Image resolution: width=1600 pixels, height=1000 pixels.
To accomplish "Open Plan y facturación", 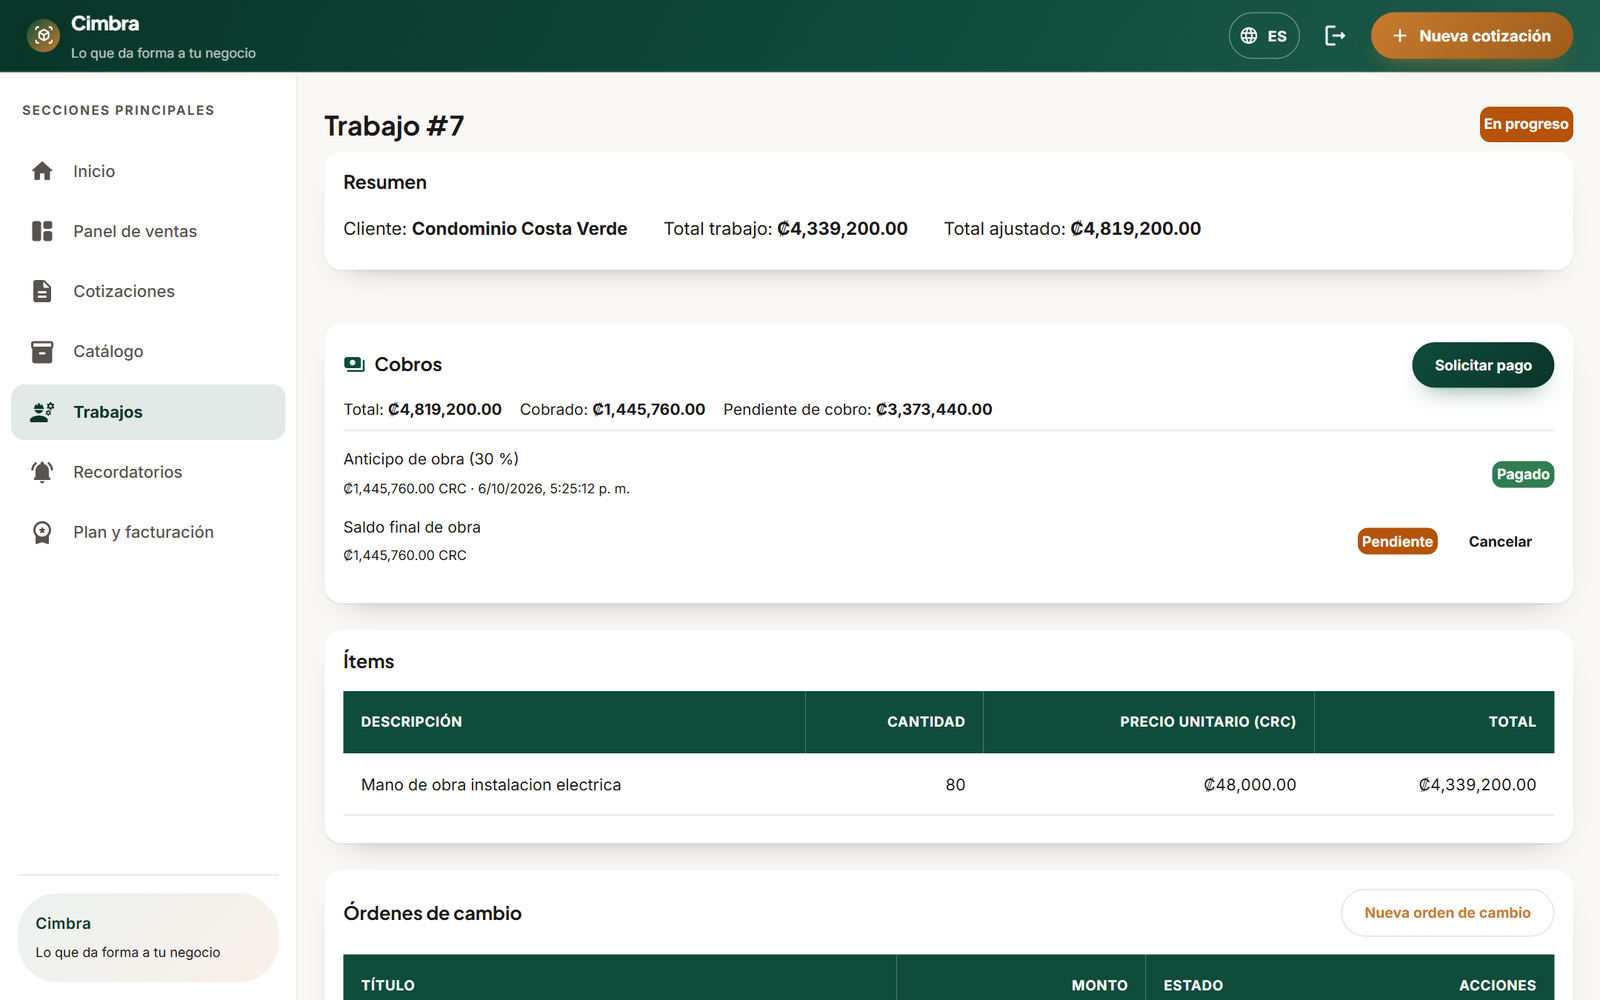I will click(148, 532).
